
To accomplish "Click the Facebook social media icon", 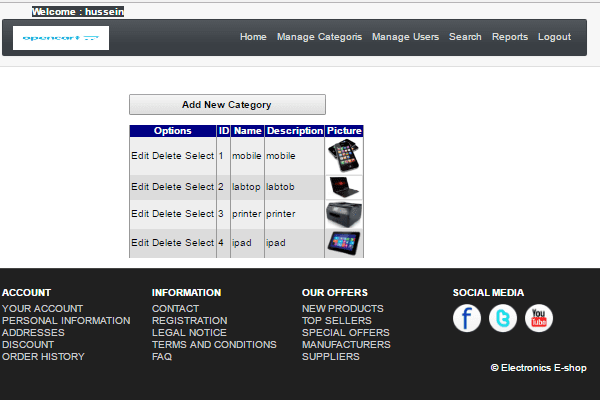I will 467,318.
